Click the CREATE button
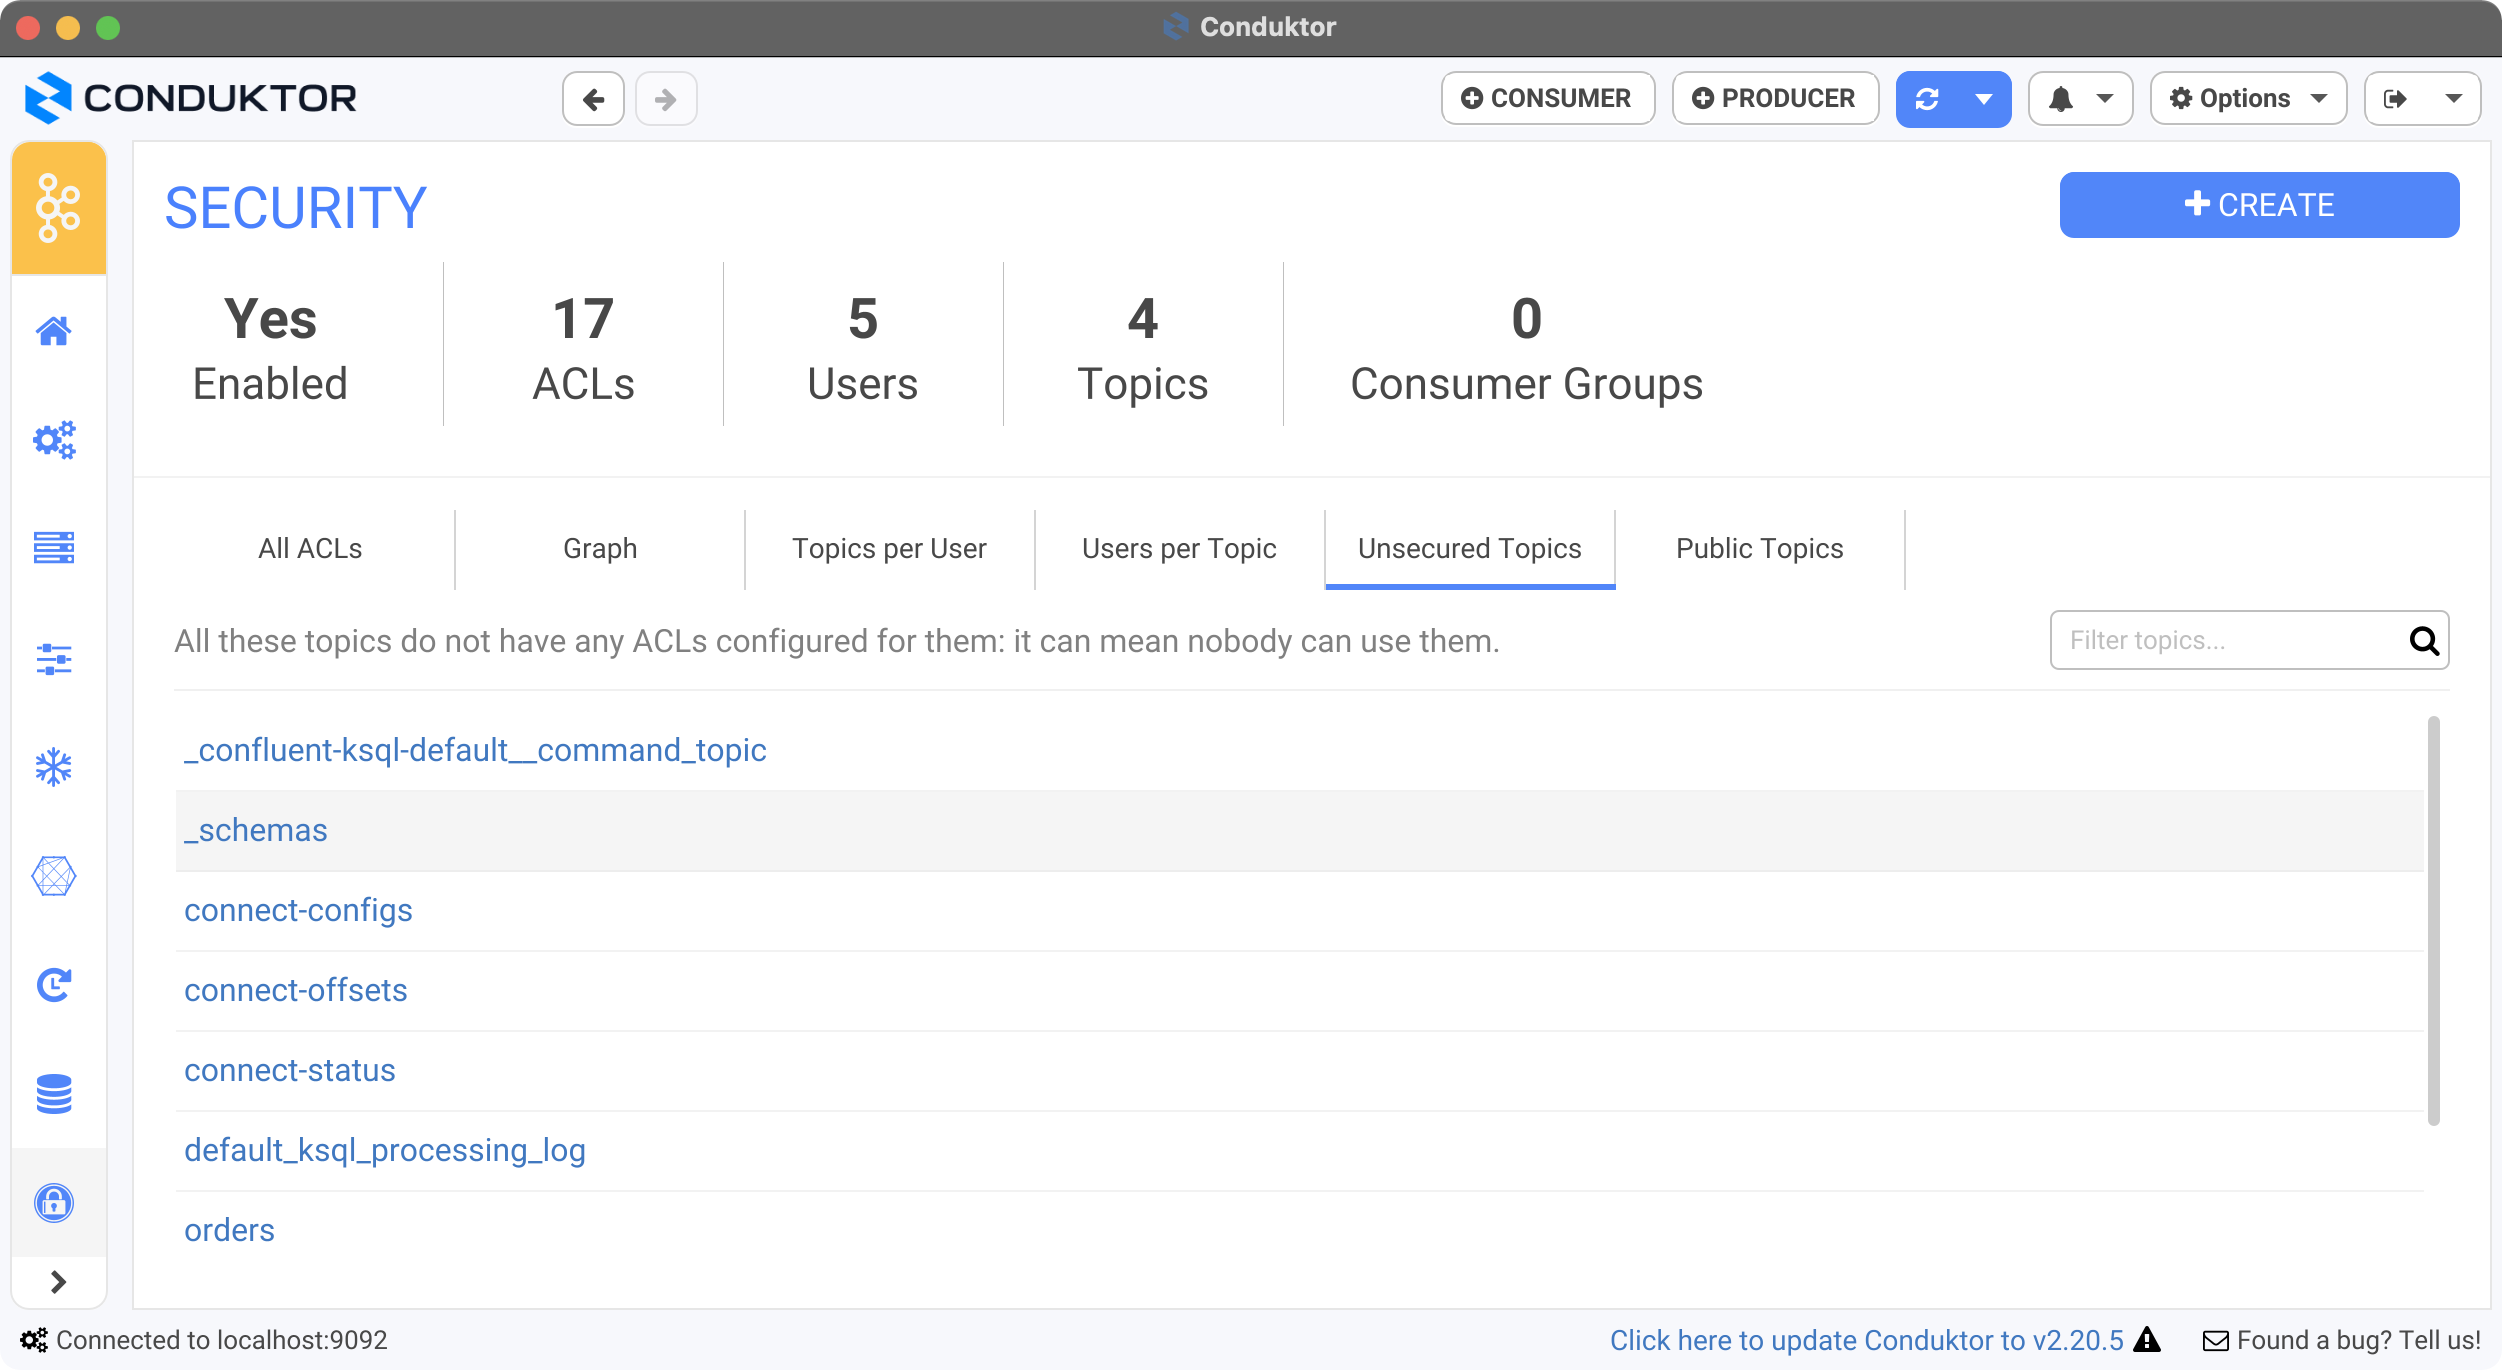Screen dimensions: 2502x1370 coord(2259,205)
